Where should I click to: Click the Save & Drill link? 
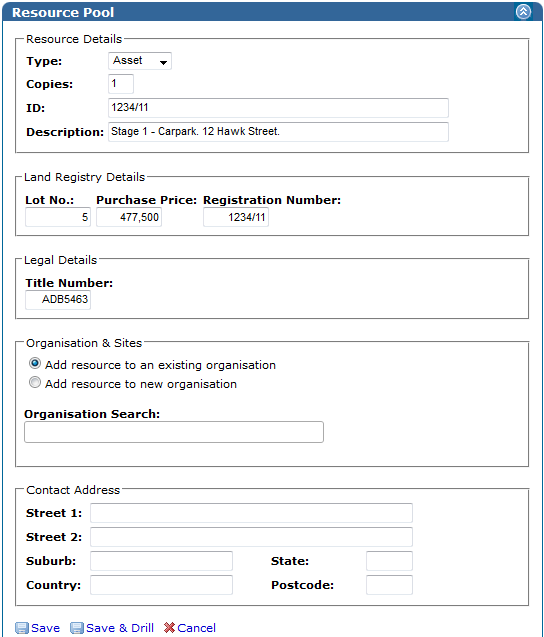click(120, 628)
